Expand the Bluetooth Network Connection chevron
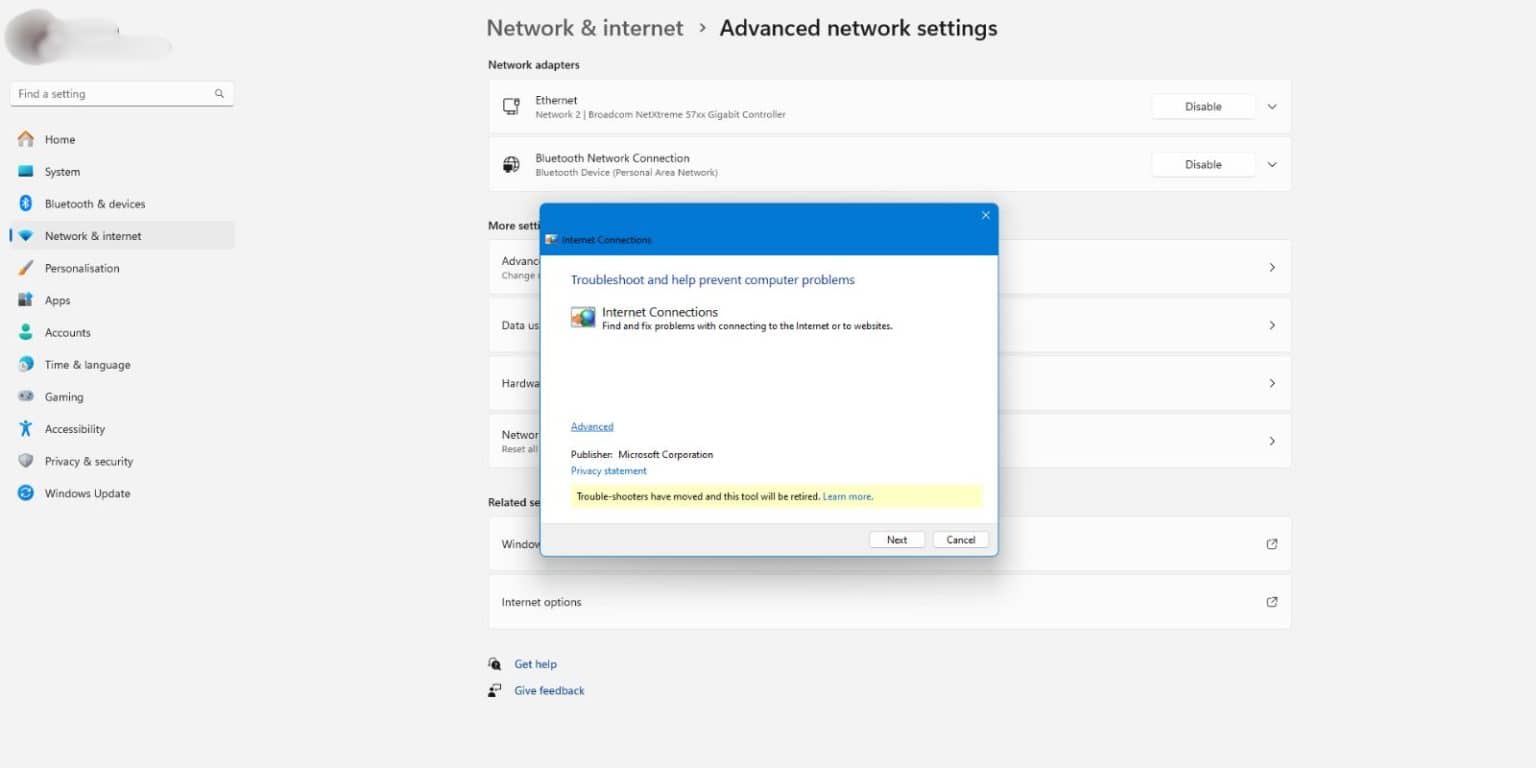The height and width of the screenshot is (768, 1536). tap(1271, 164)
